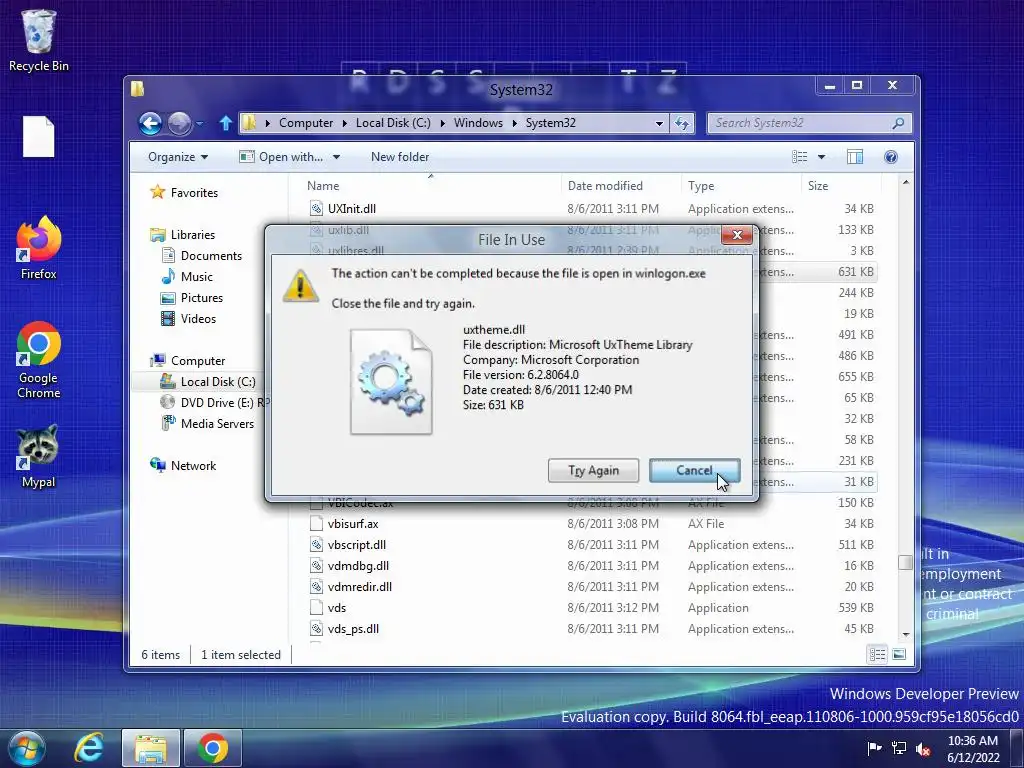Launch Firefox from the desktop shortcut
This screenshot has width=1024, height=768.
tap(39, 248)
